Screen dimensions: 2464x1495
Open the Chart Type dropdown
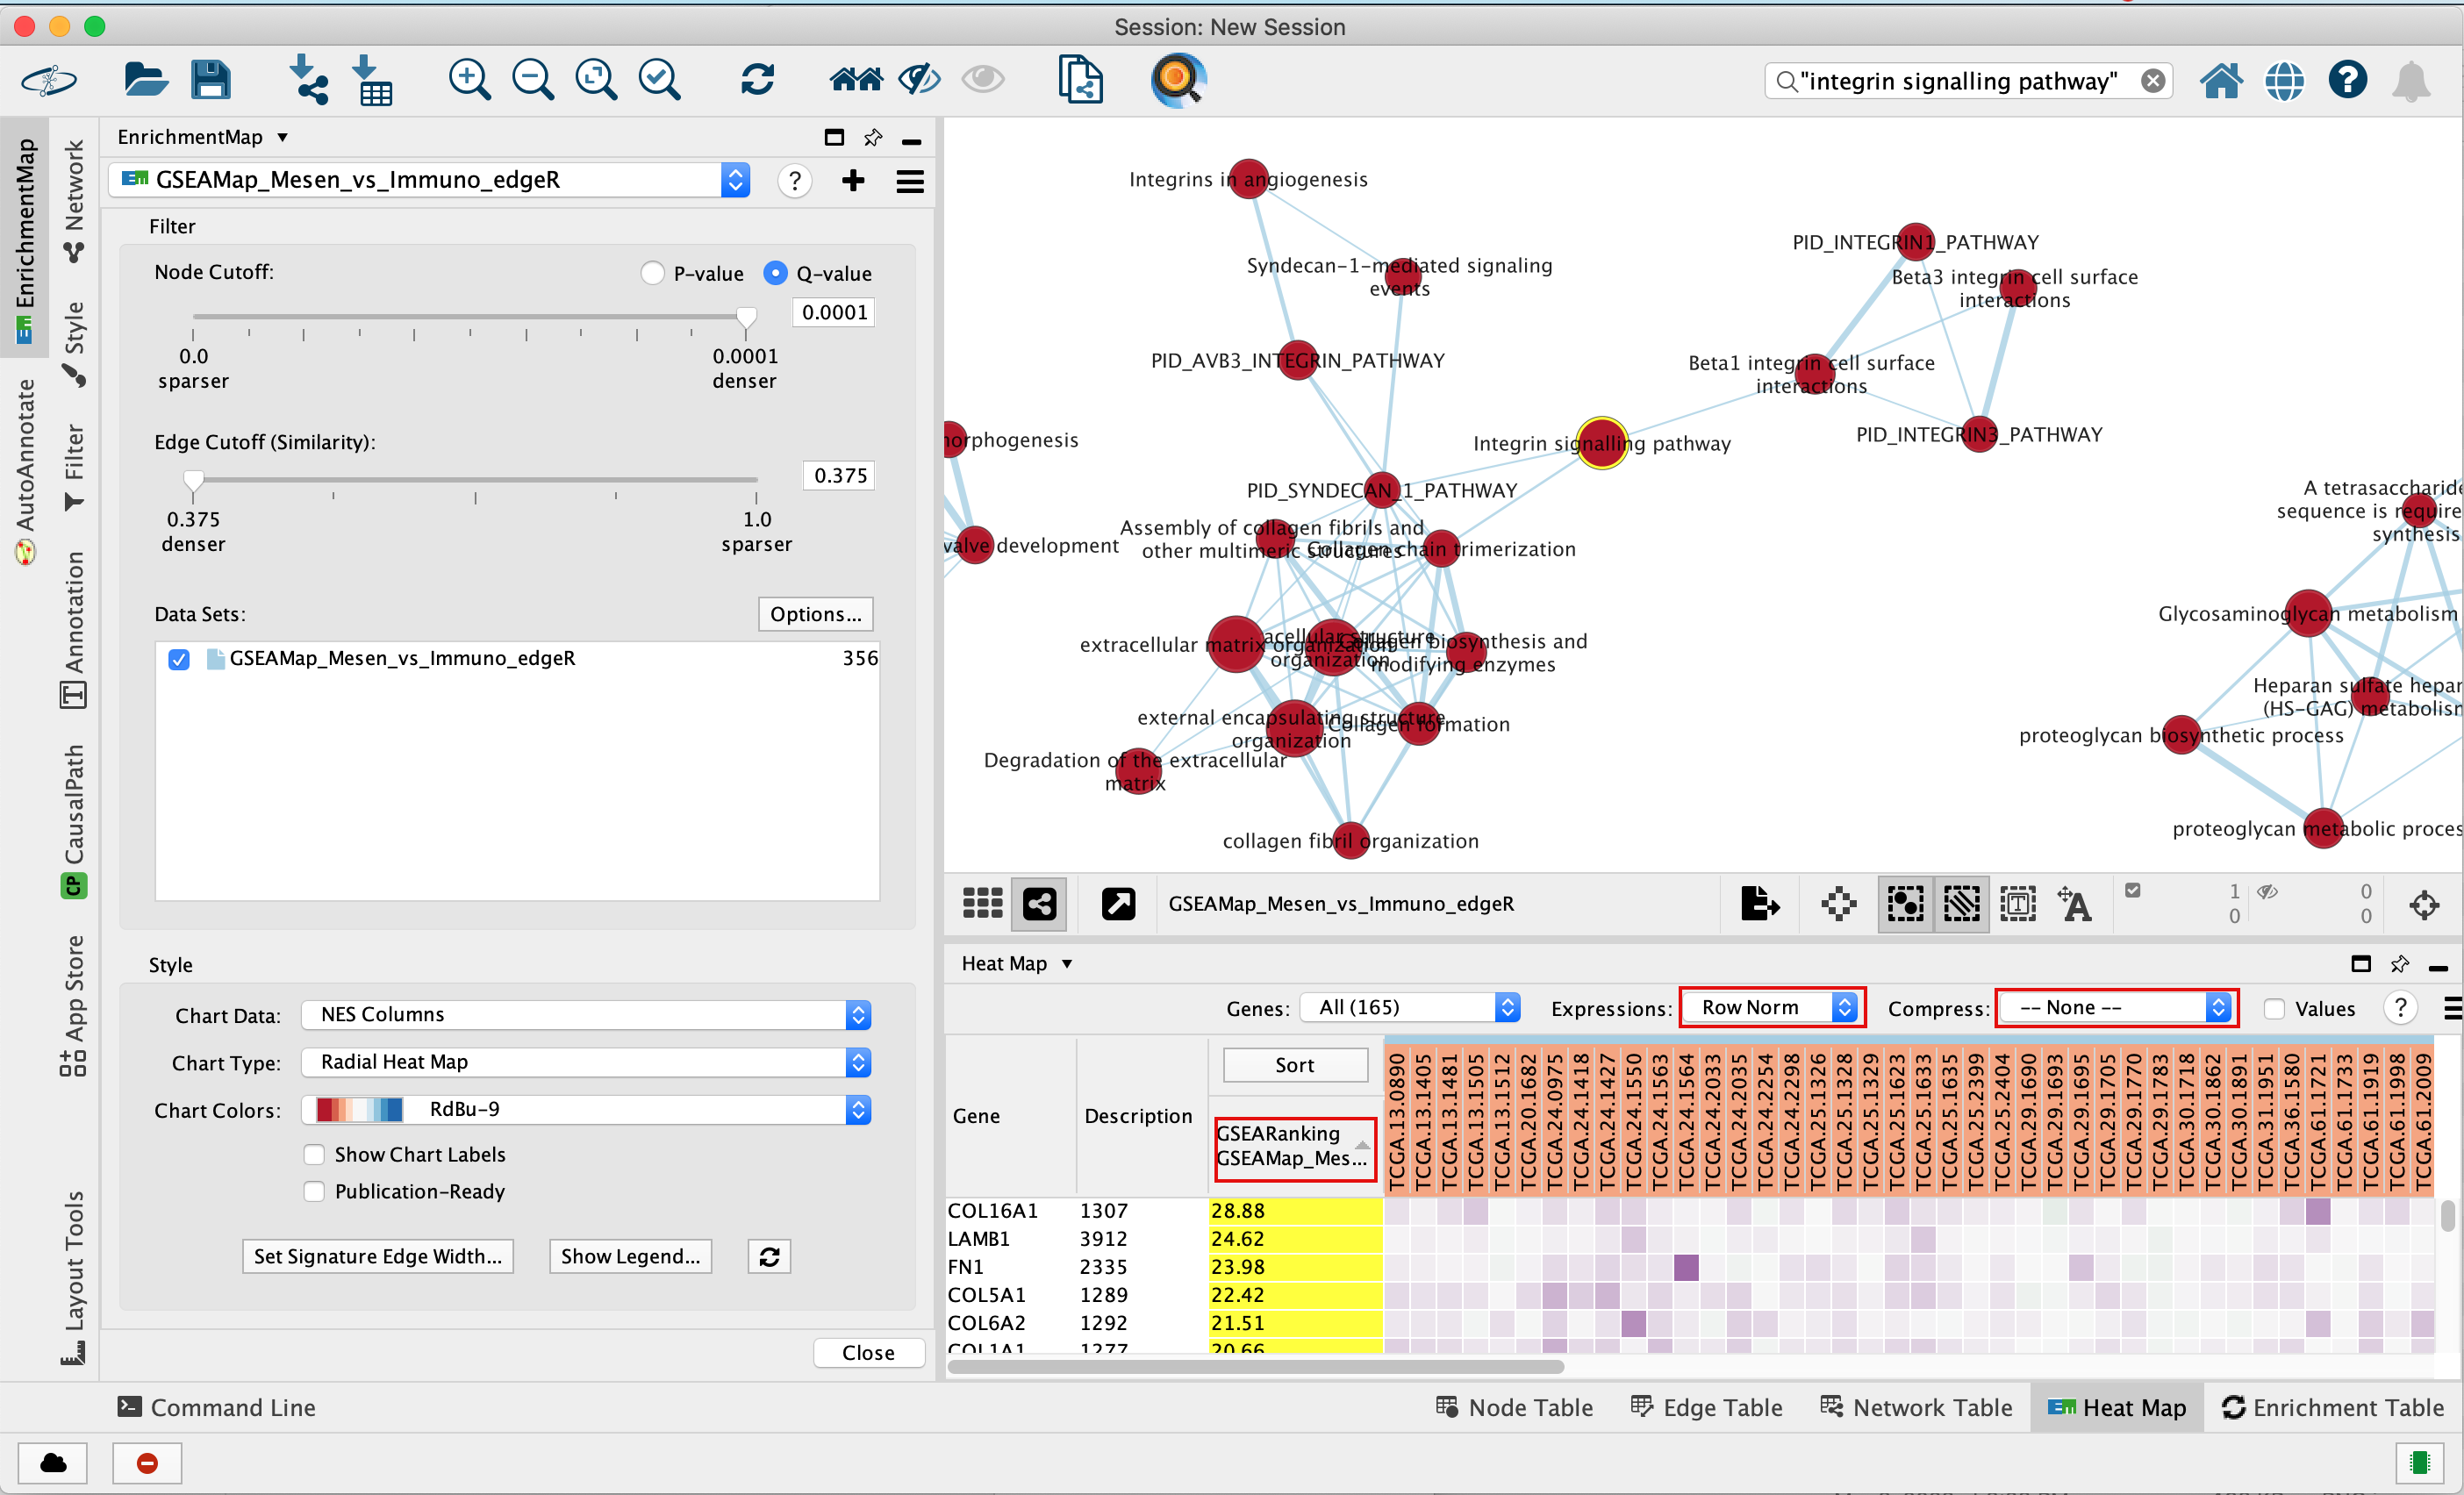(587, 1062)
